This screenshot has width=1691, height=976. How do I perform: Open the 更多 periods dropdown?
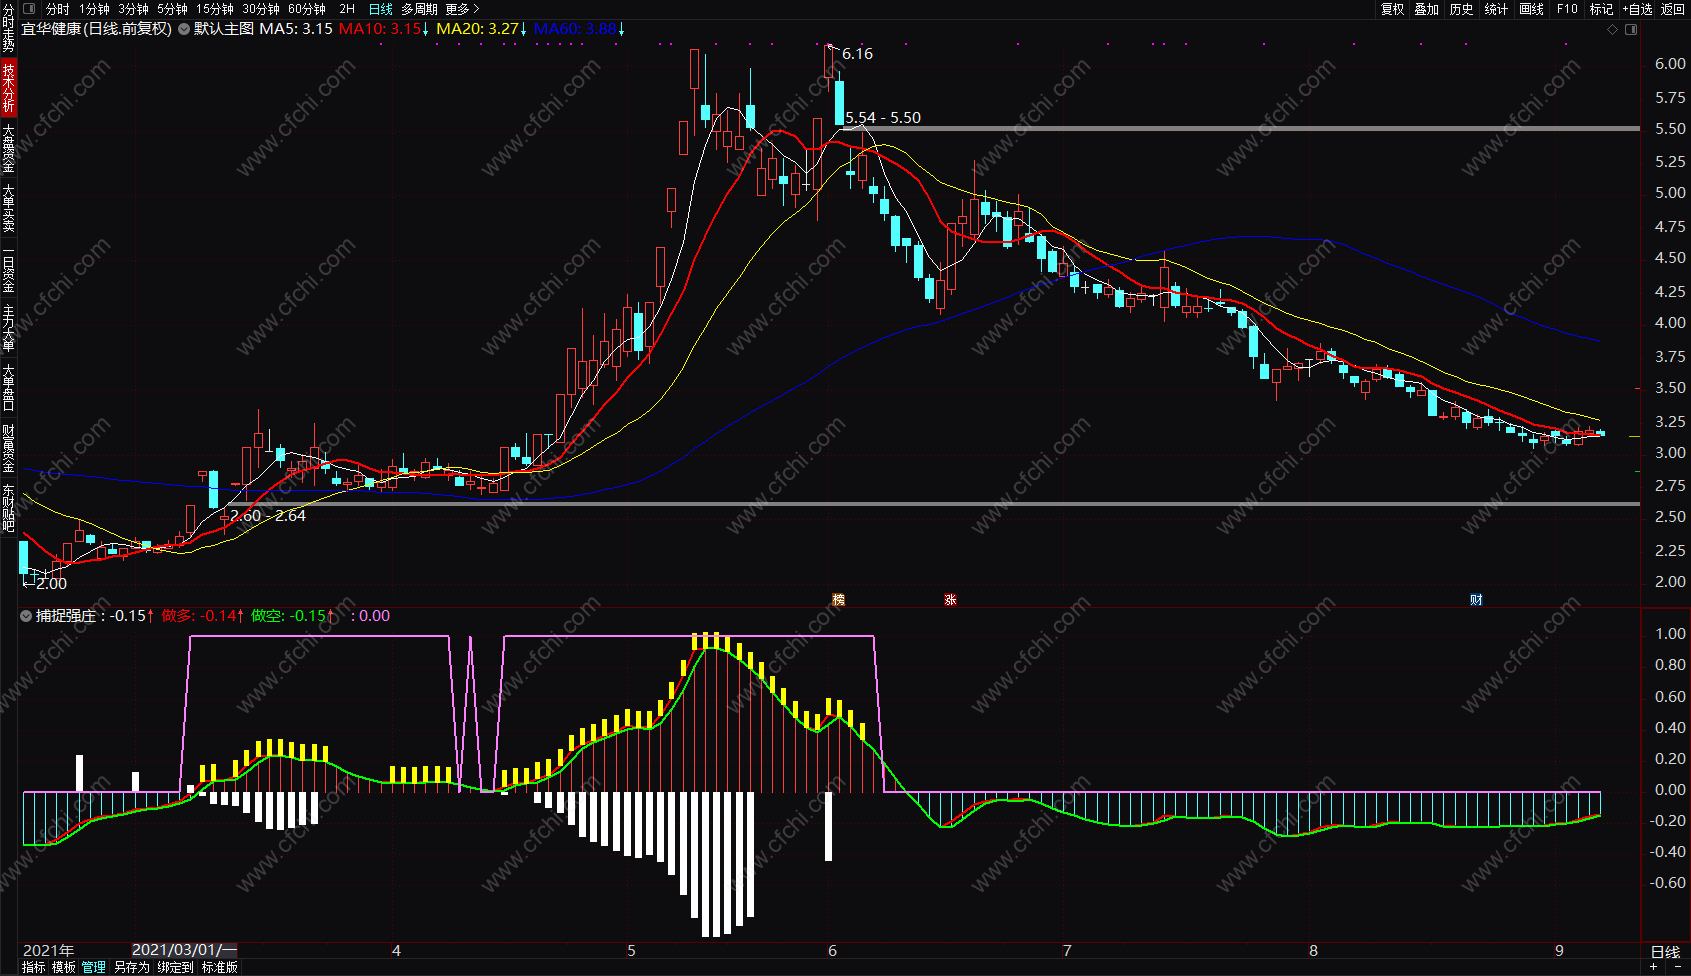[462, 9]
